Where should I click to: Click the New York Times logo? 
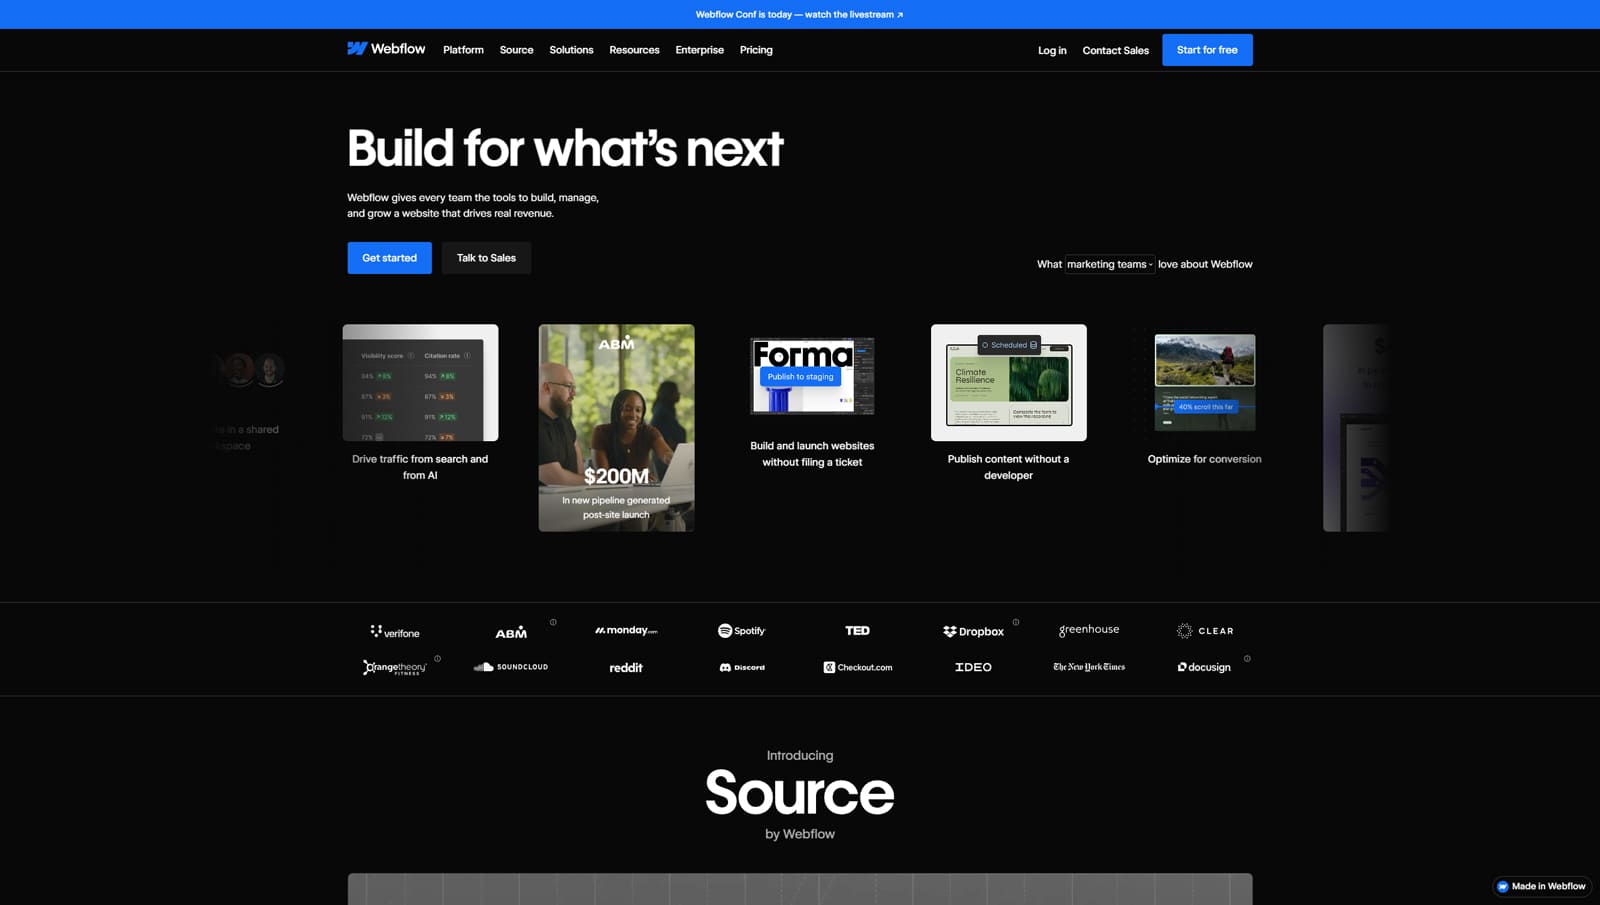point(1089,667)
